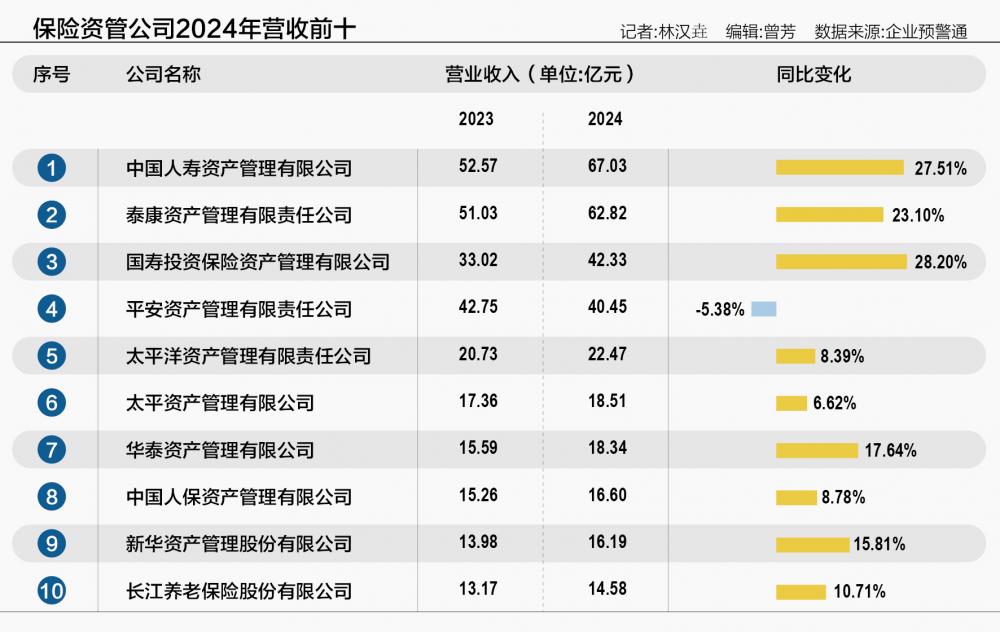Select the 同比变化 column header
1000x632 pixels.
coord(814,75)
